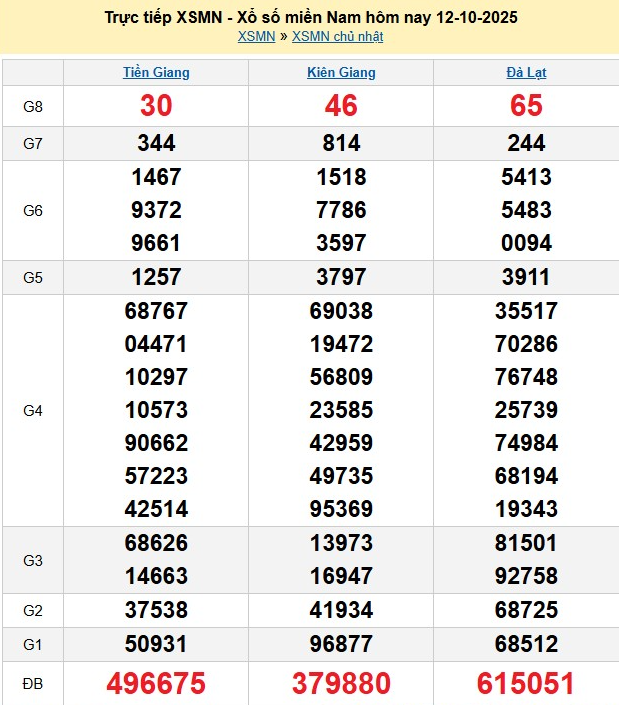Viewport: 619px width, 705px height.
Task: Click the G4 row label
Action: [x=32, y=410]
